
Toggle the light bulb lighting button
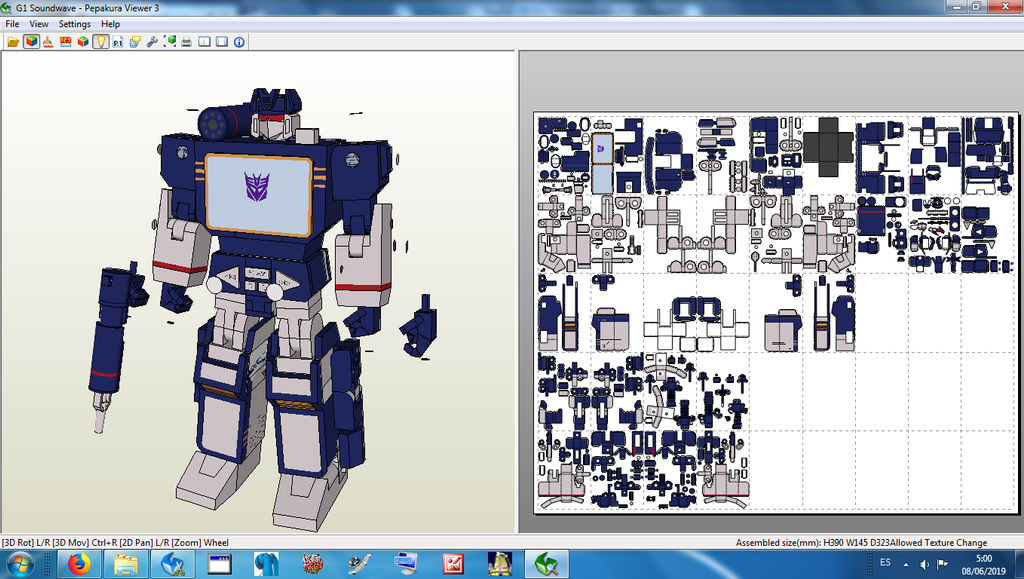pos(100,42)
